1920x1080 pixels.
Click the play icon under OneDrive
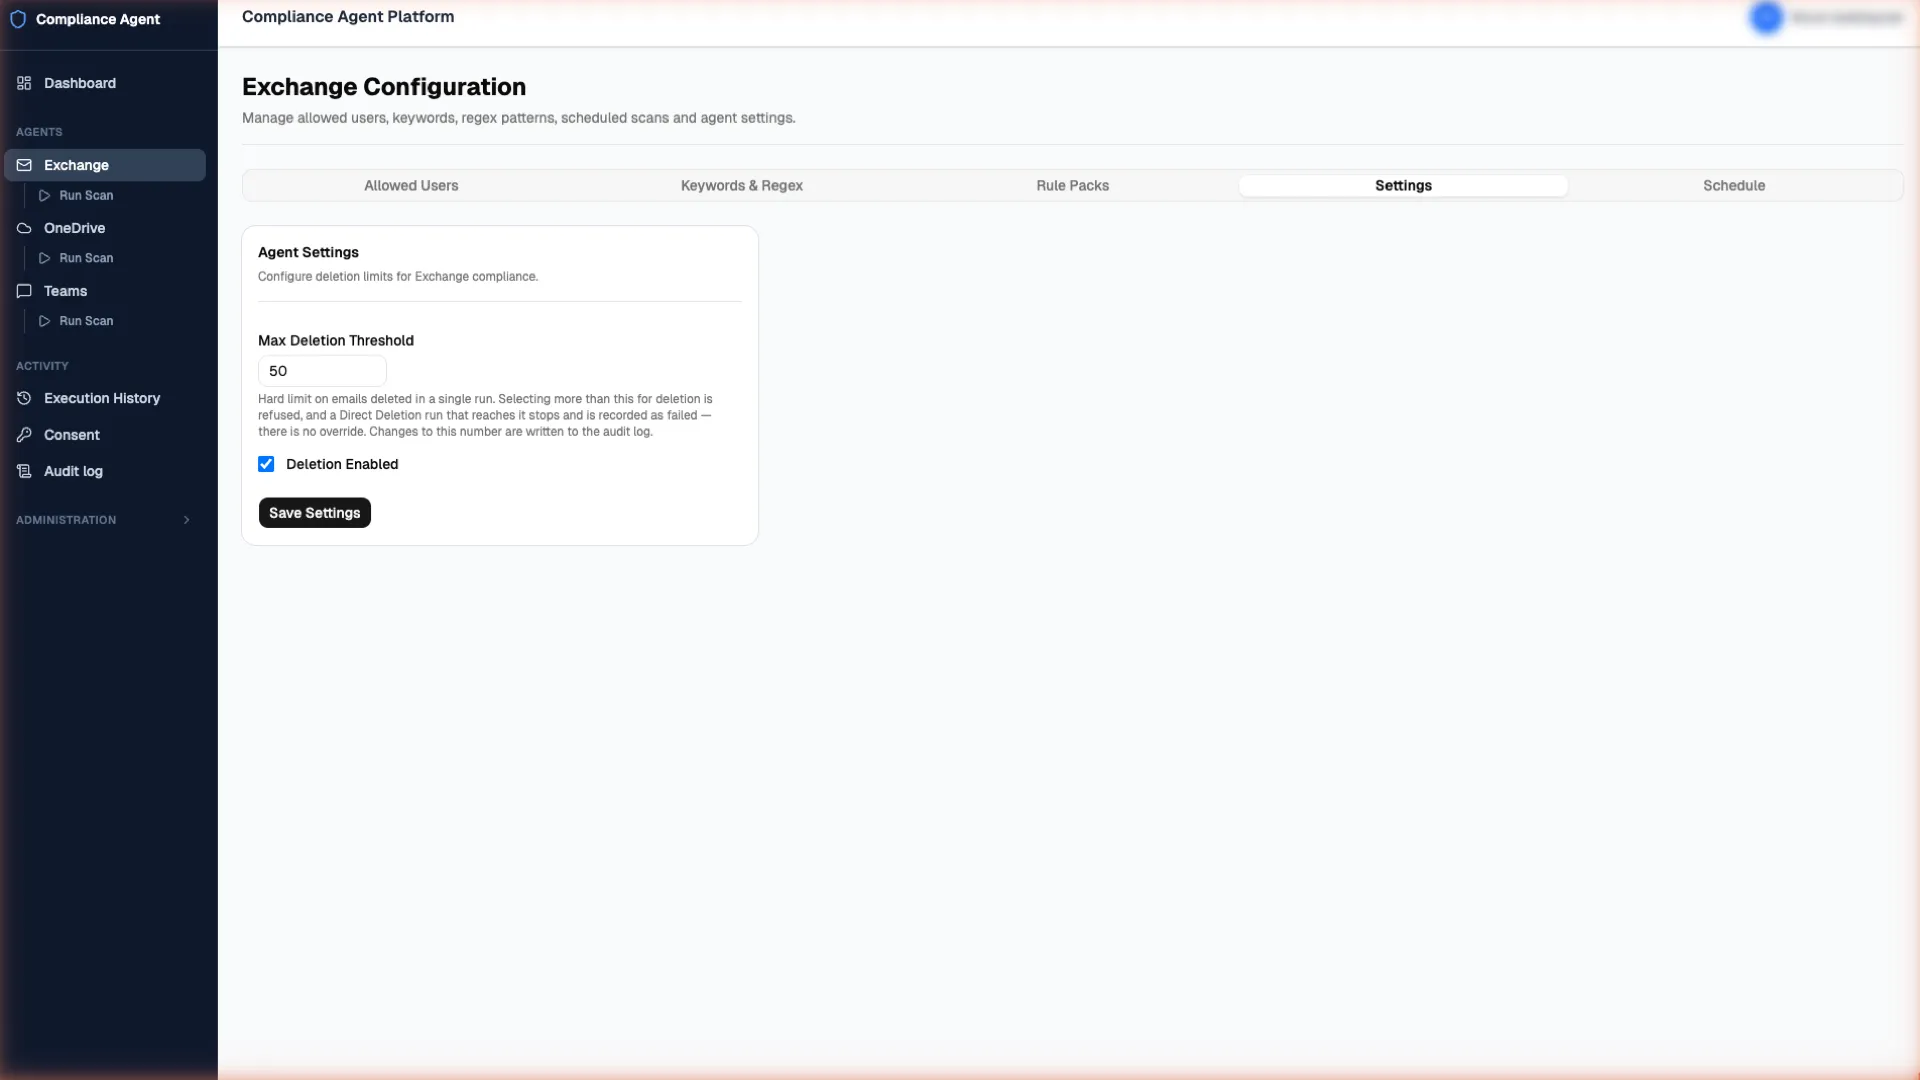44,258
